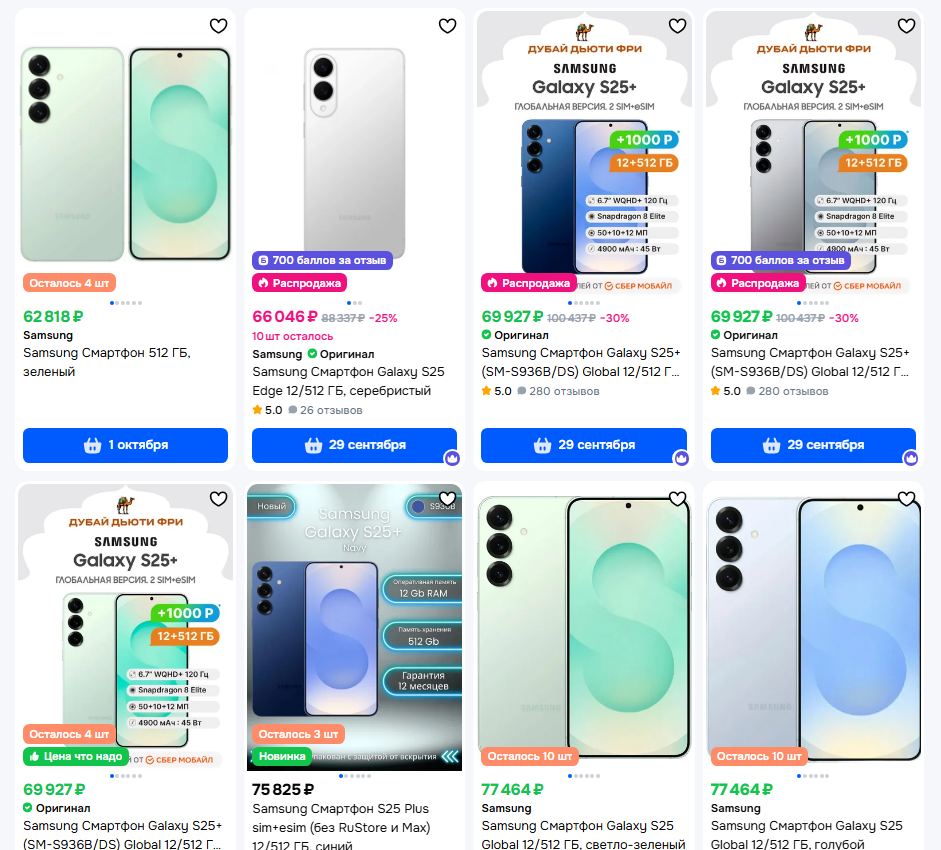Favorite the green Samsung 512 ГБ phone

(x=218, y=26)
